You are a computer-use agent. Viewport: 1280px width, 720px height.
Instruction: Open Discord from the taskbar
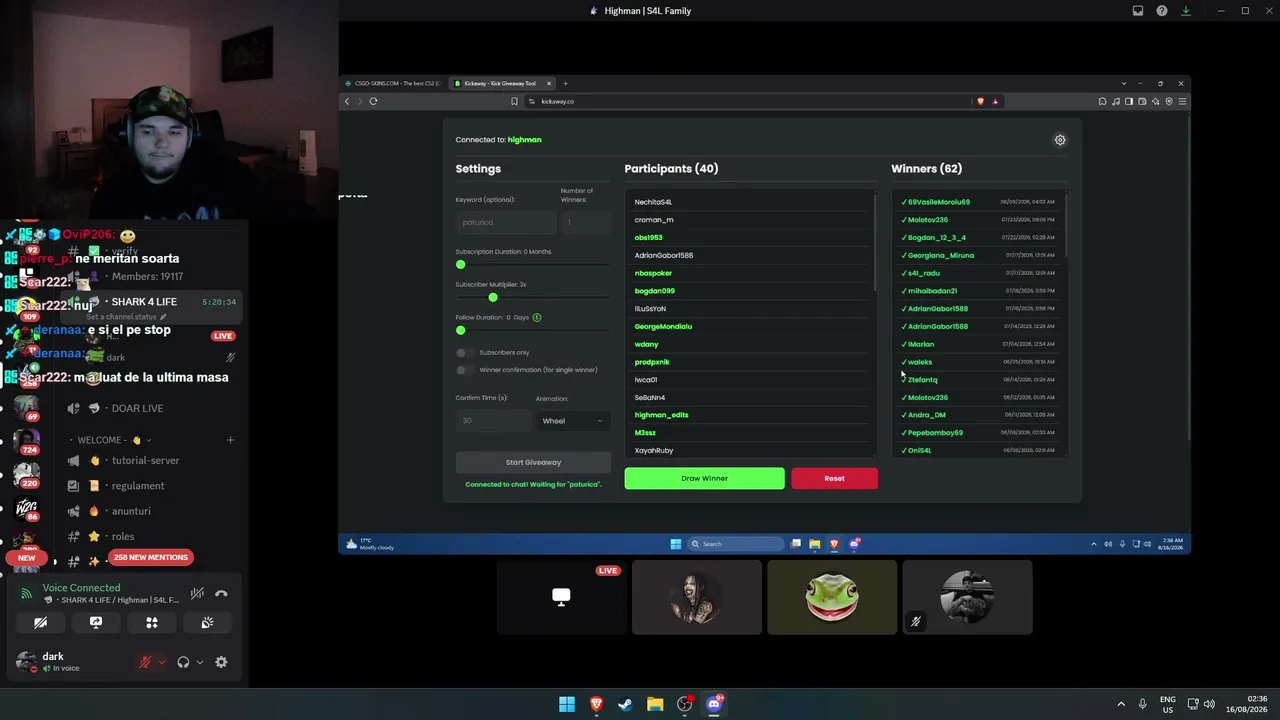[714, 704]
